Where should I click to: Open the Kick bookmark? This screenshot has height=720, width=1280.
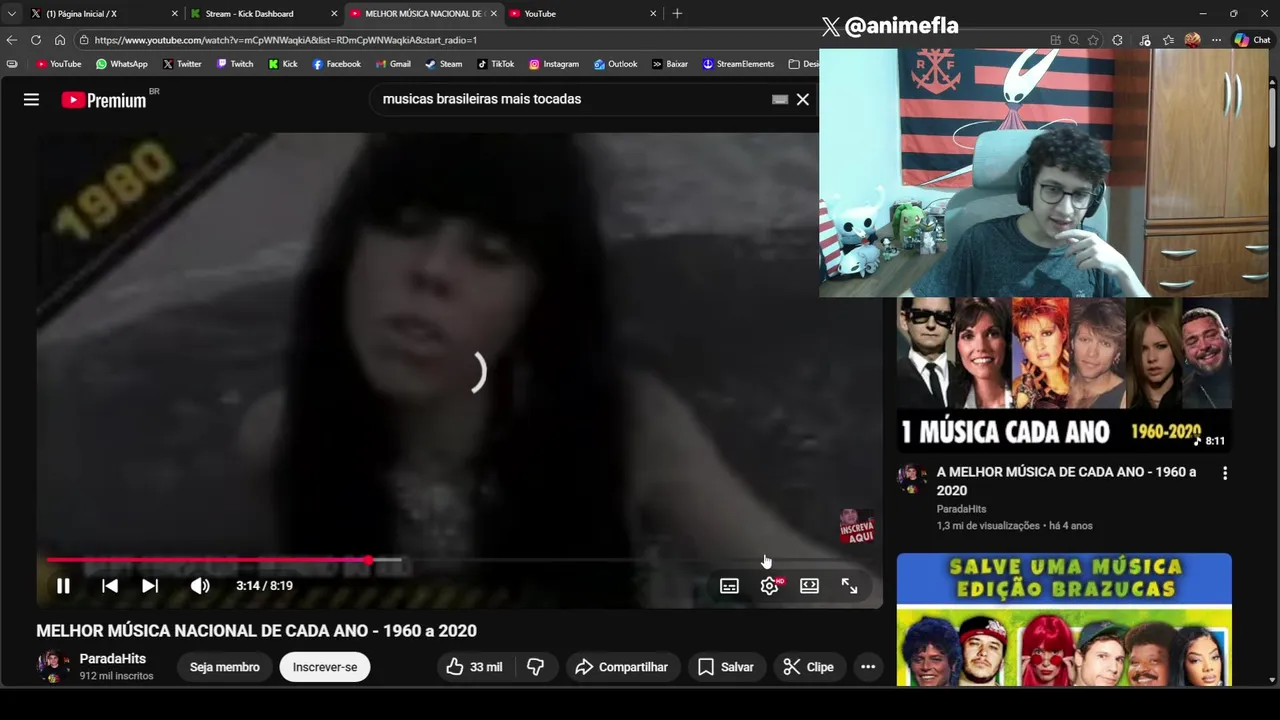pos(282,64)
